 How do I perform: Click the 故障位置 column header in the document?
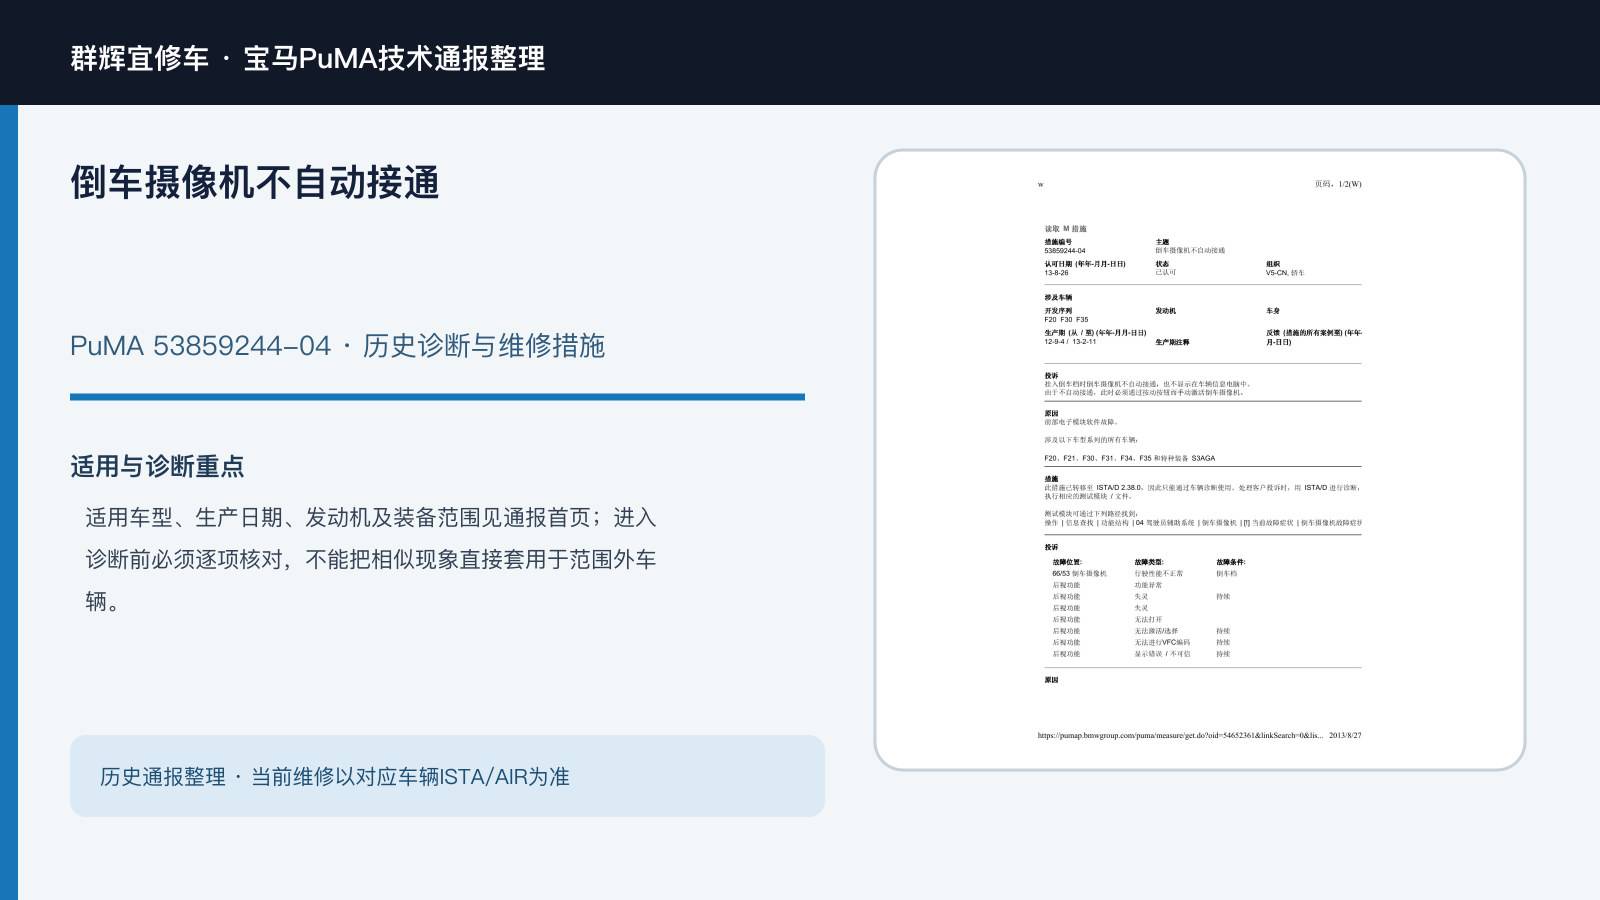coord(1067,562)
